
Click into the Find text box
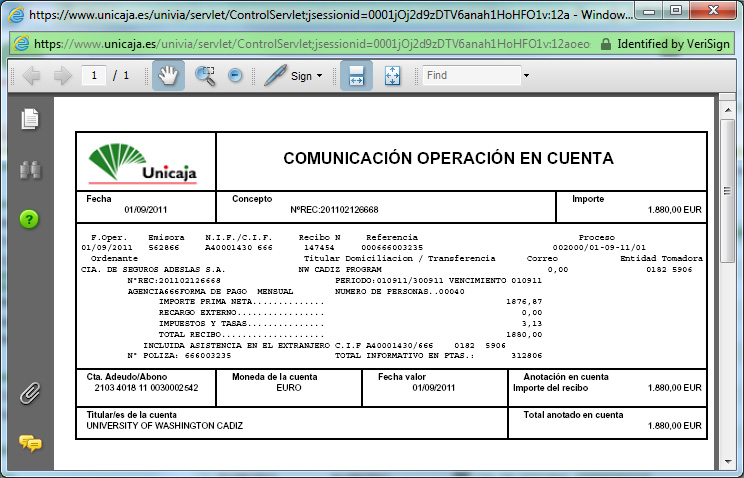[472, 75]
